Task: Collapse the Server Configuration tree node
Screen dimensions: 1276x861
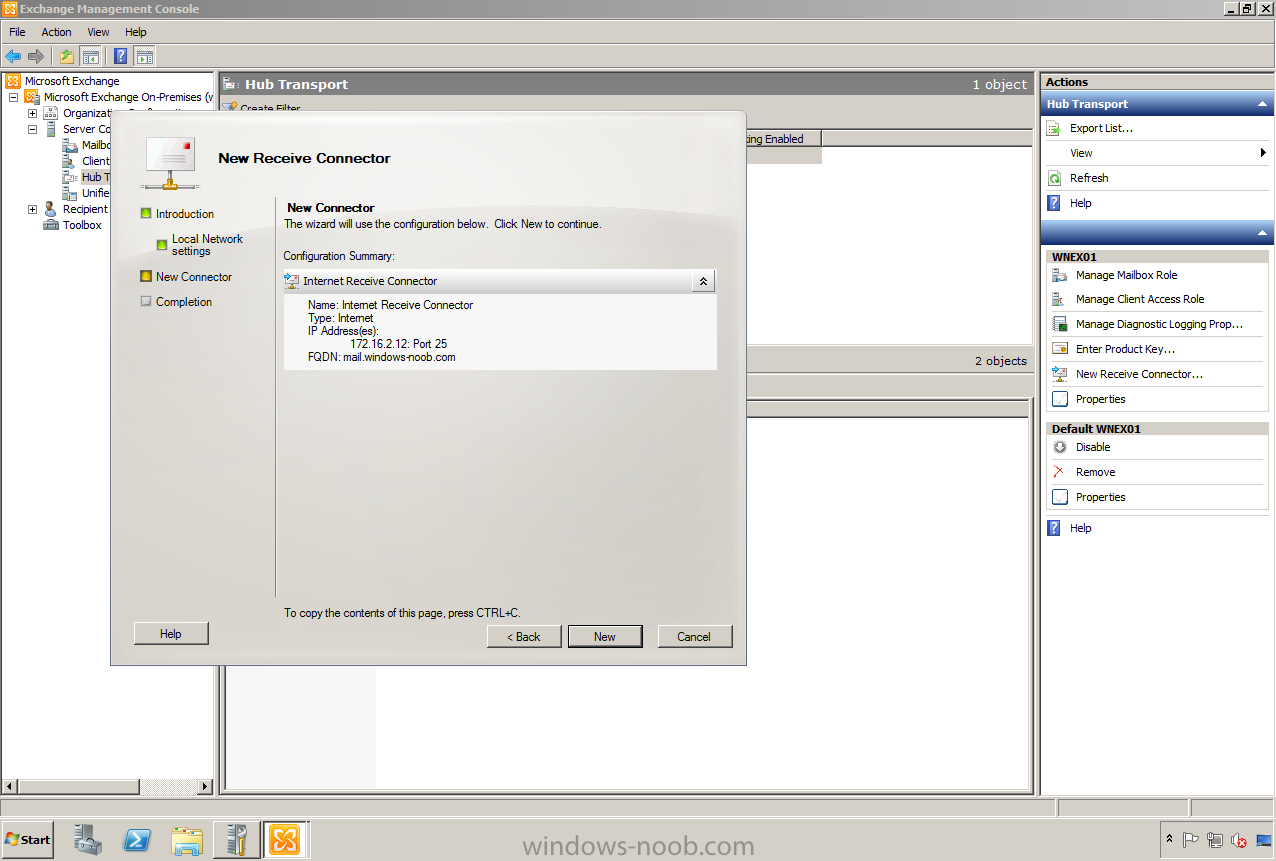Action: coord(32,129)
